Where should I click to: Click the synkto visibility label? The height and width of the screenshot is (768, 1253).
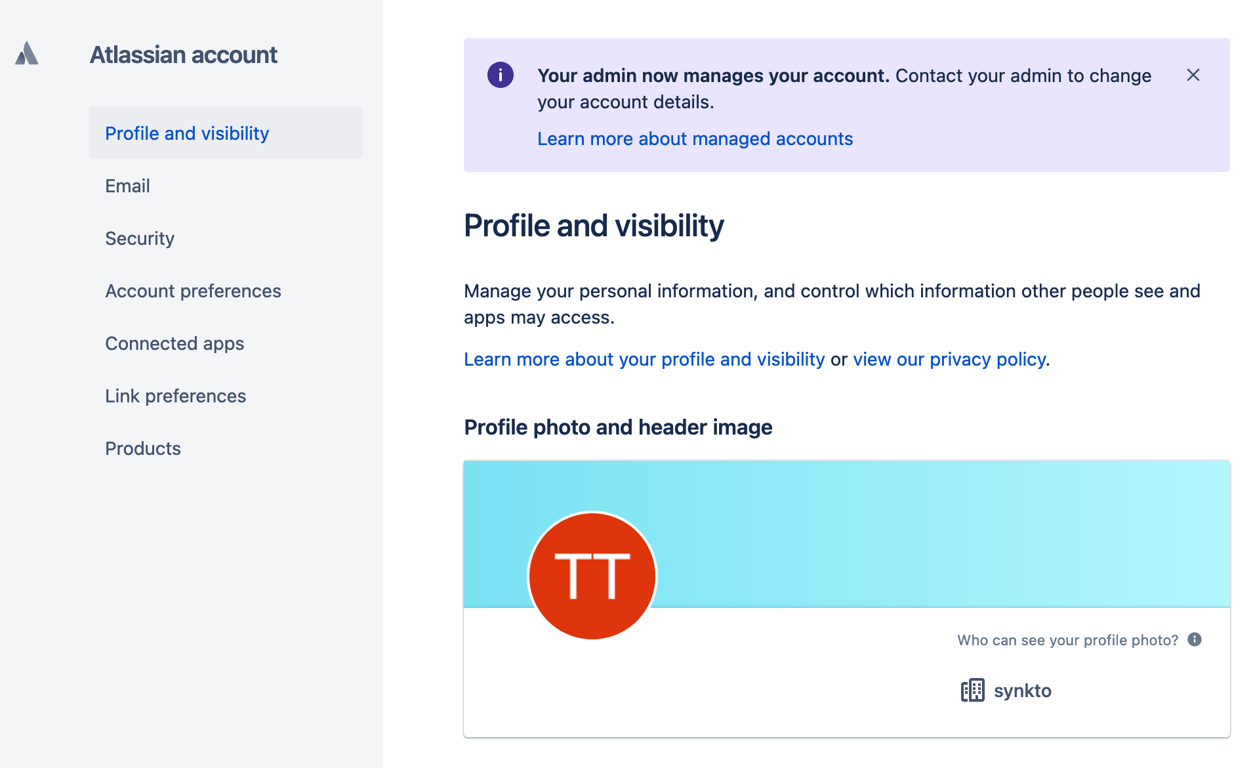tap(1022, 691)
